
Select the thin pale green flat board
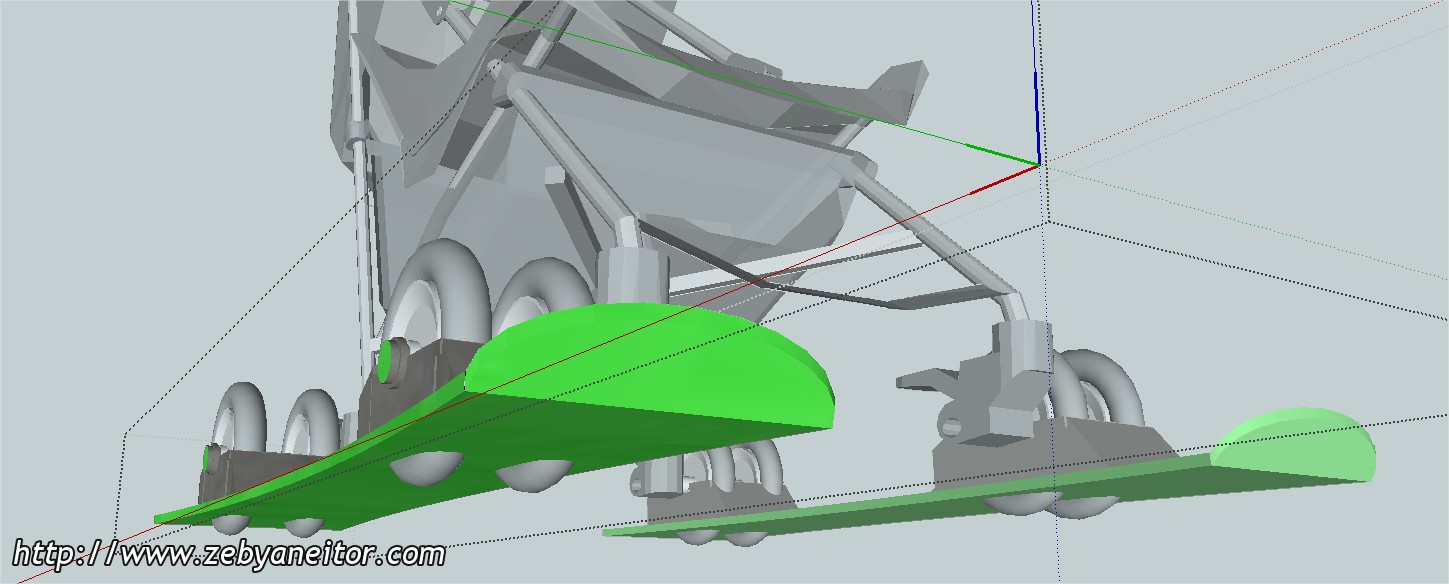900,510
